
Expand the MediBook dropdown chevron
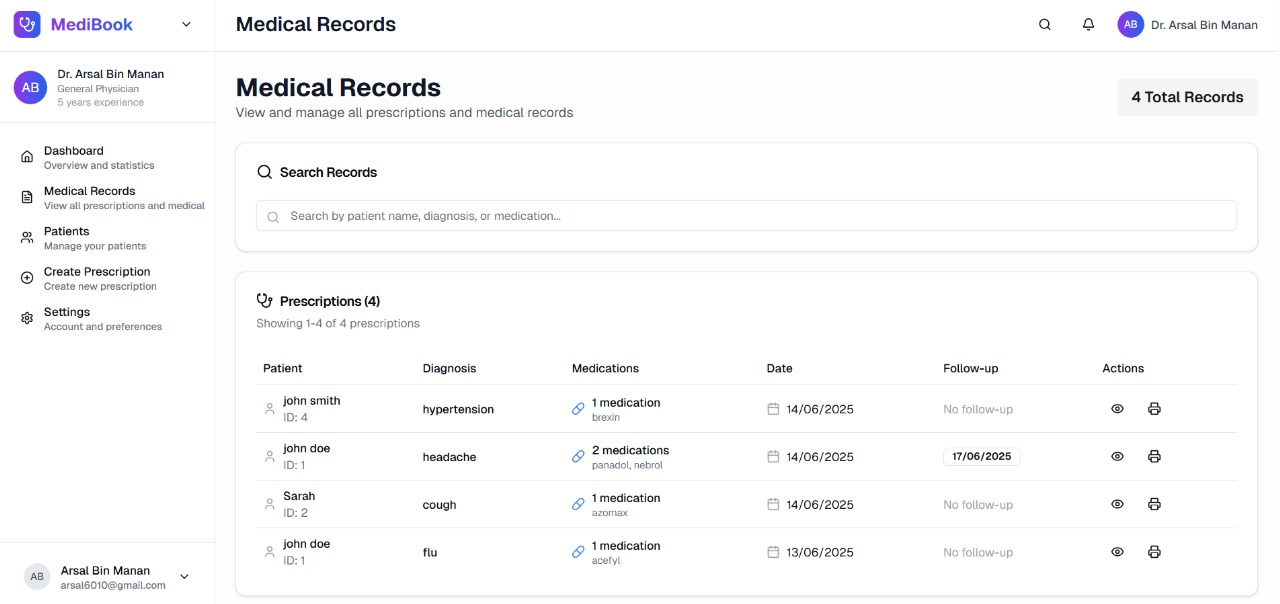(x=186, y=25)
